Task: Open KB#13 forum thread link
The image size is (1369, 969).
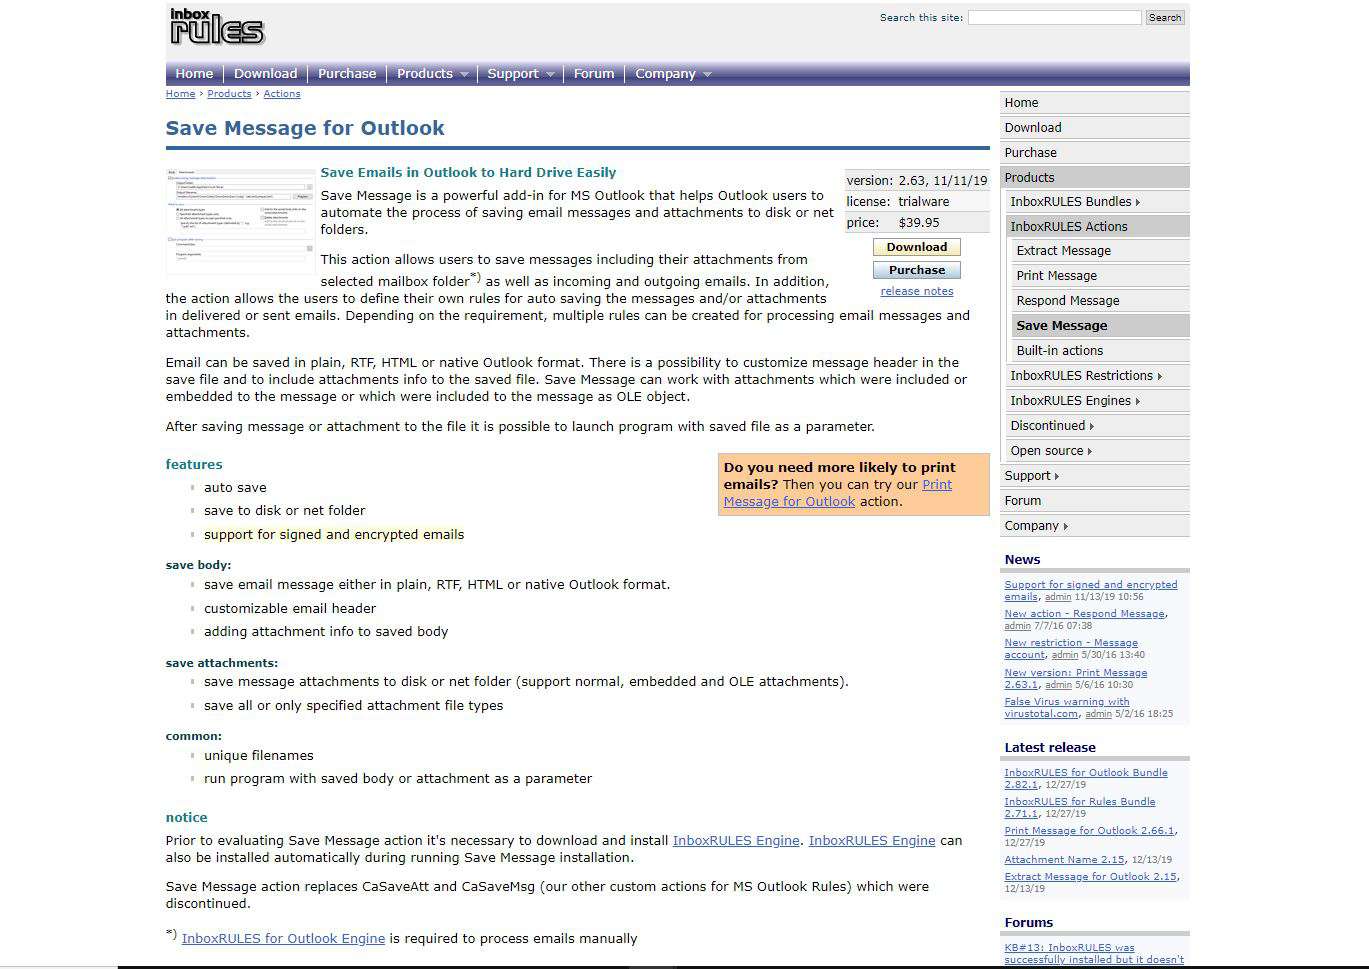Action: click(1094, 953)
